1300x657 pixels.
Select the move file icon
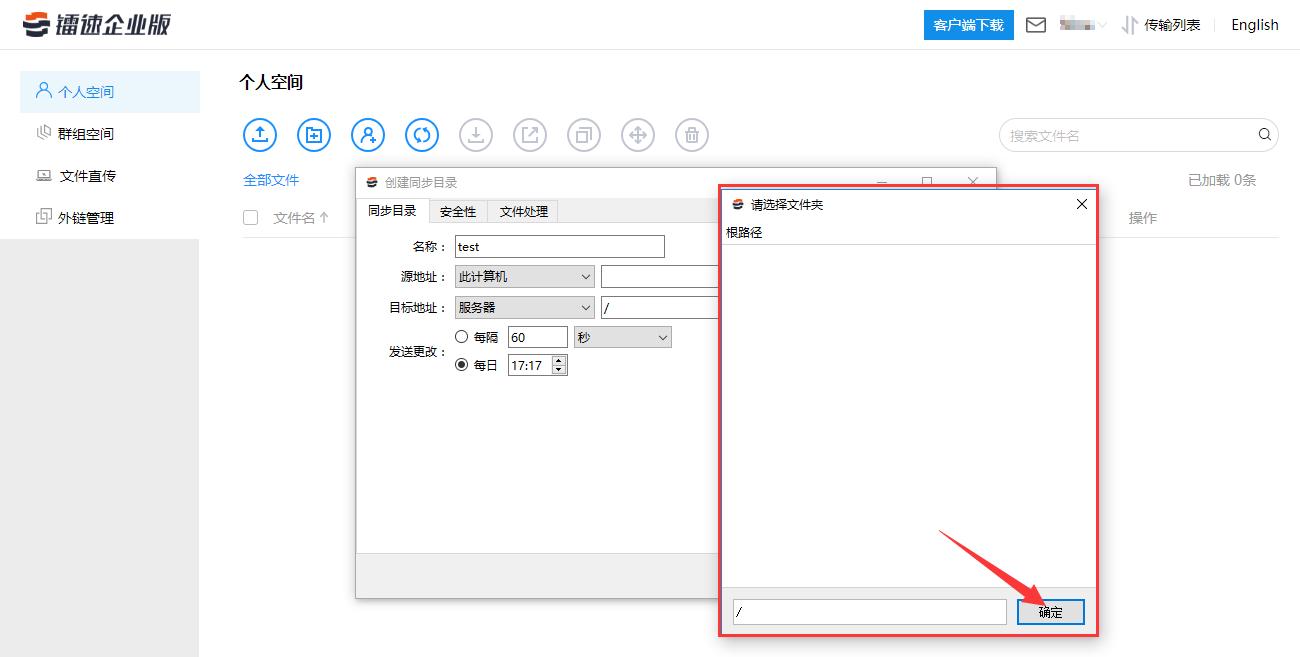(x=638, y=134)
